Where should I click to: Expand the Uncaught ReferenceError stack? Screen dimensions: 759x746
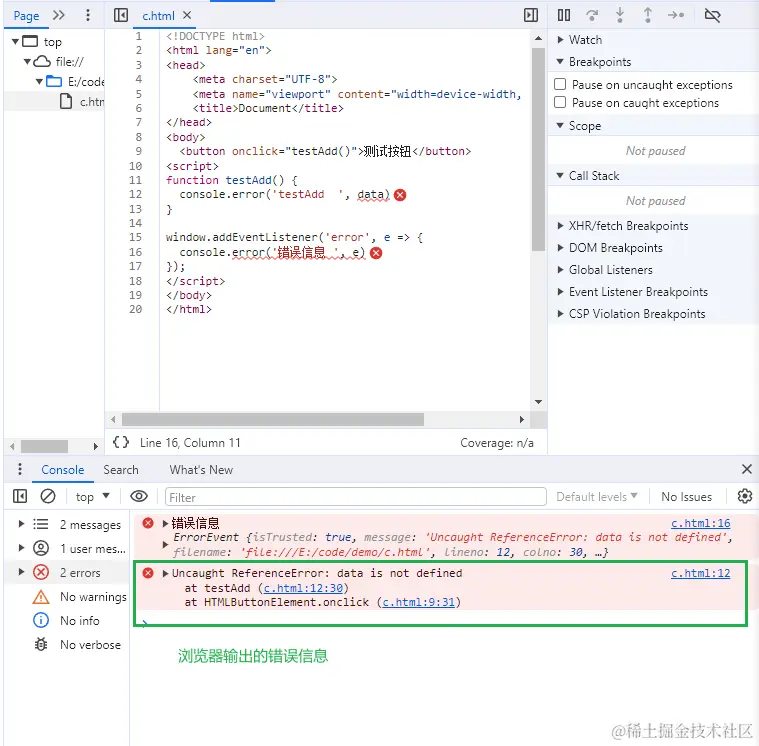pyautogui.click(x=165, y=573)
